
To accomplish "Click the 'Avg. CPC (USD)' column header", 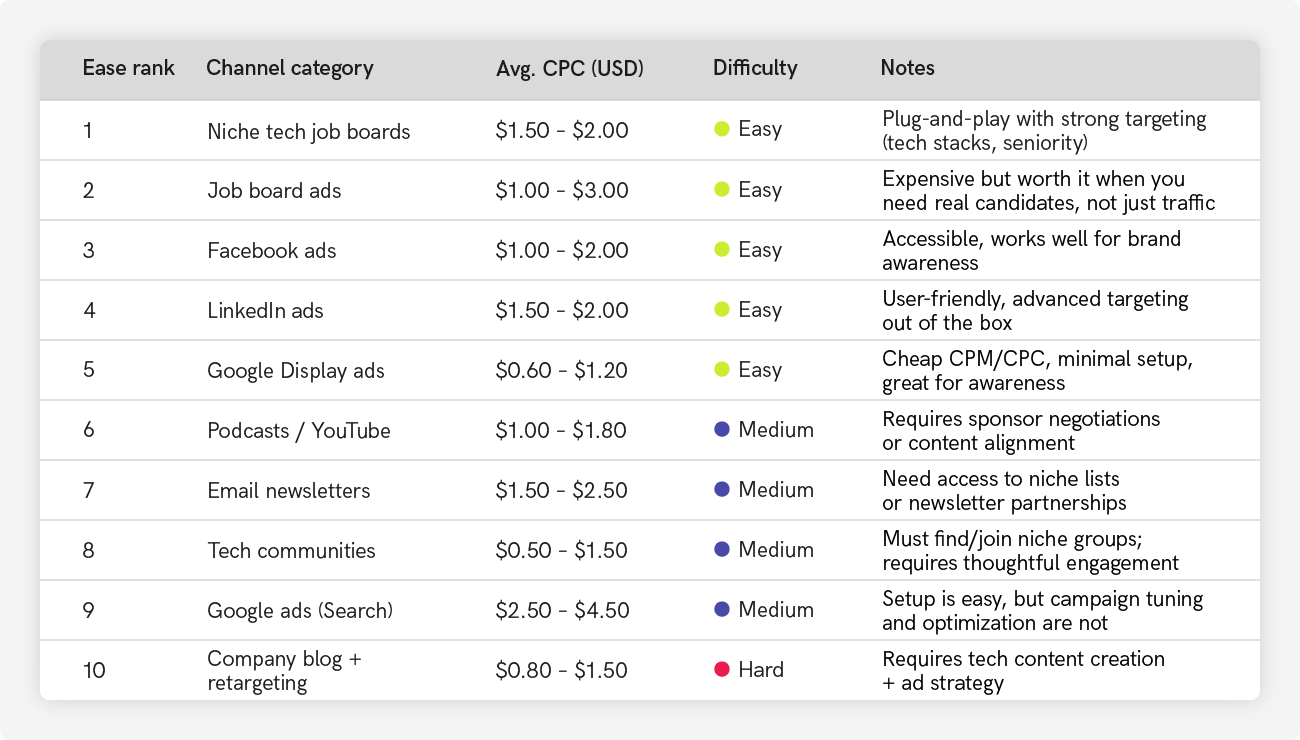I will click(570, 69).
